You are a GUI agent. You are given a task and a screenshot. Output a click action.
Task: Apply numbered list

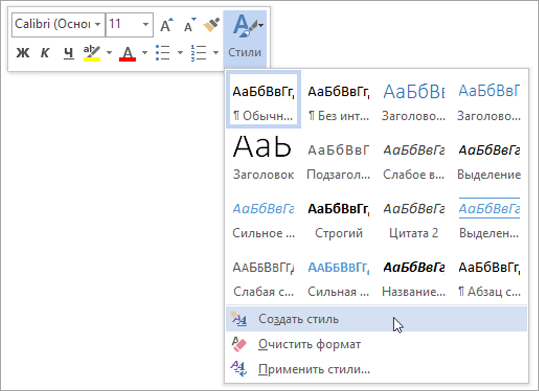point(199,53)
